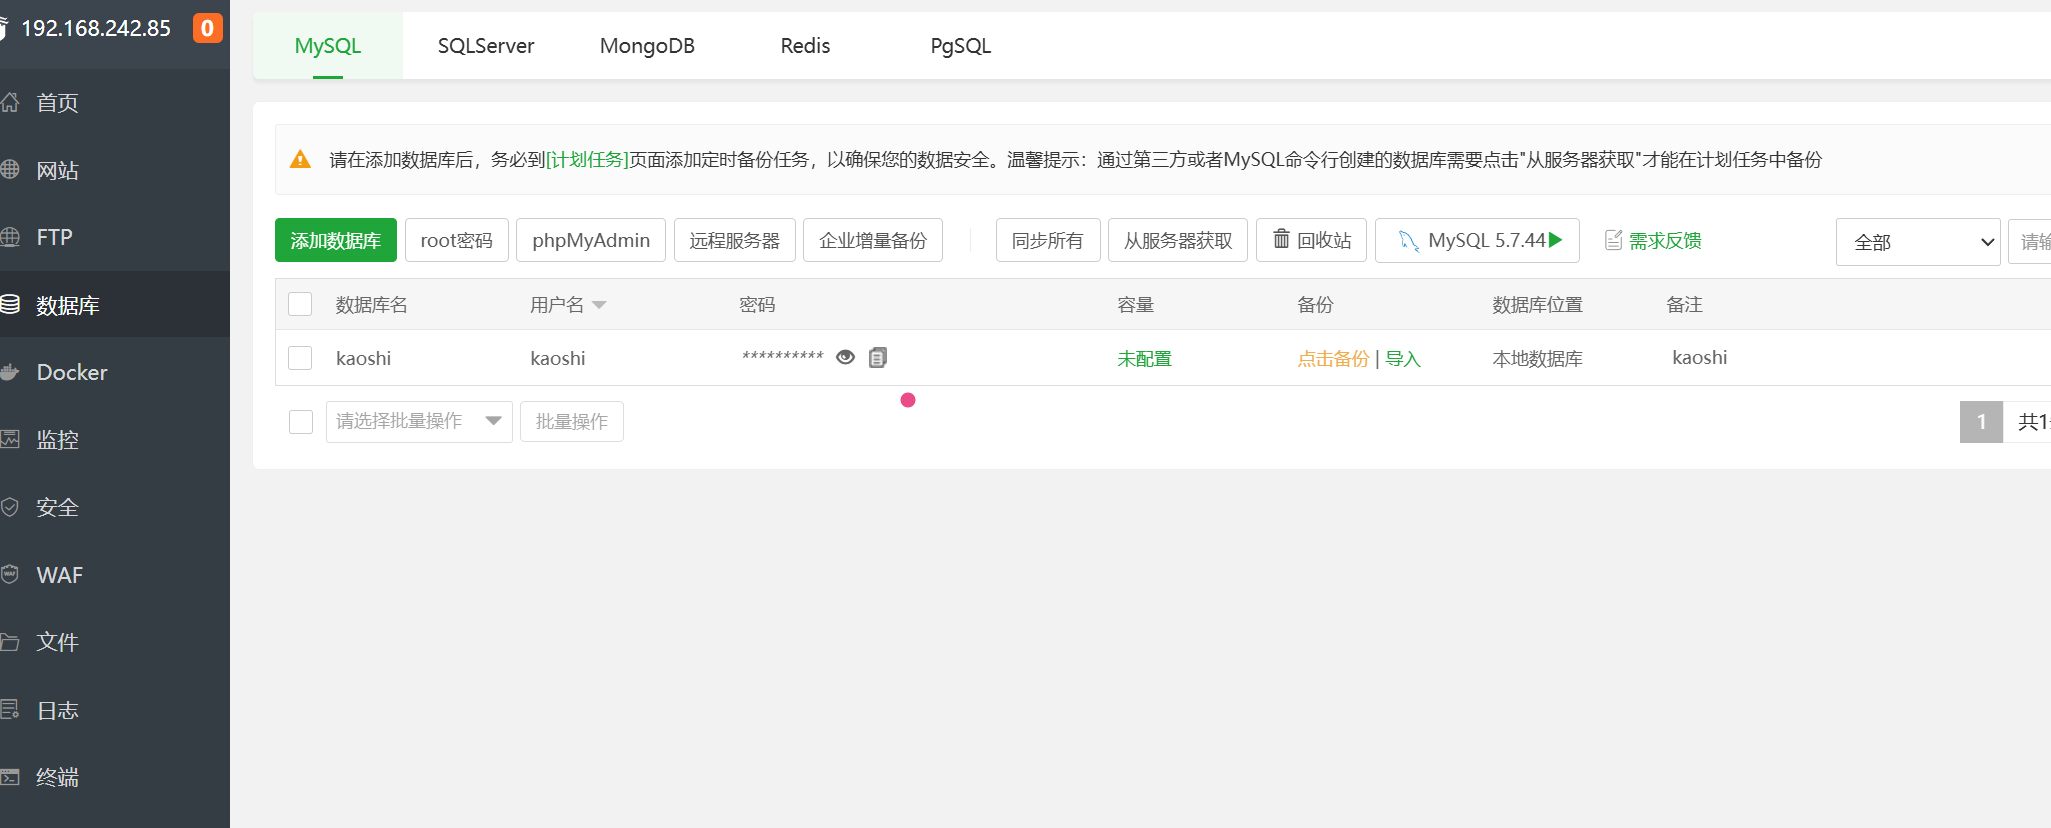The height and width of the screenshot is (828, 2051).
Task: Open 文件 file manager in sidebar
Action: pyautogui.click(x=57, y=642)
